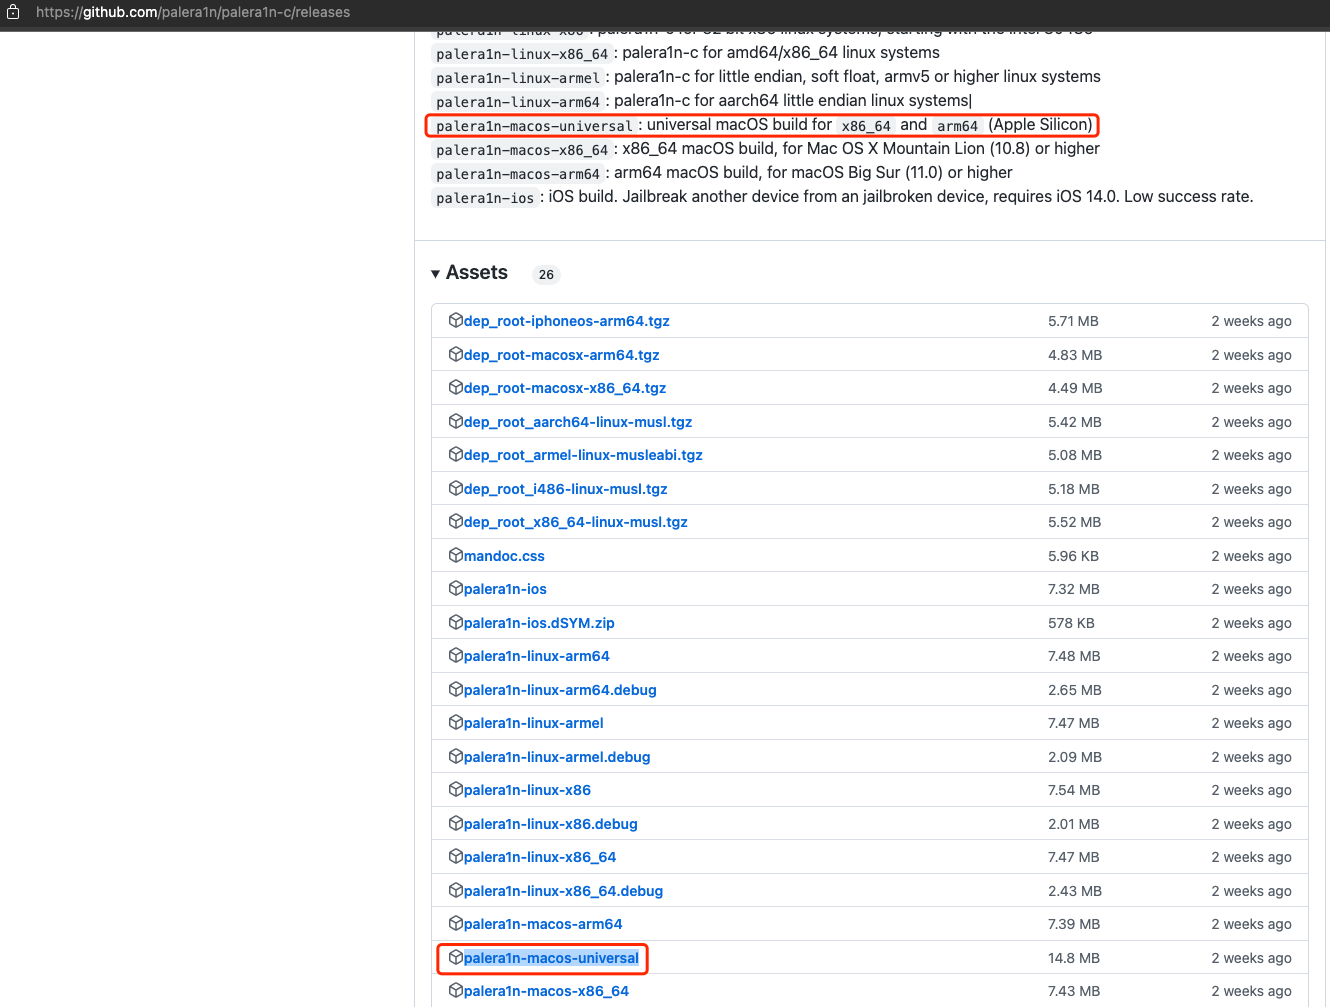Click package icon beside palera1n-linux-armel.debug

click(x=456, y=756)
